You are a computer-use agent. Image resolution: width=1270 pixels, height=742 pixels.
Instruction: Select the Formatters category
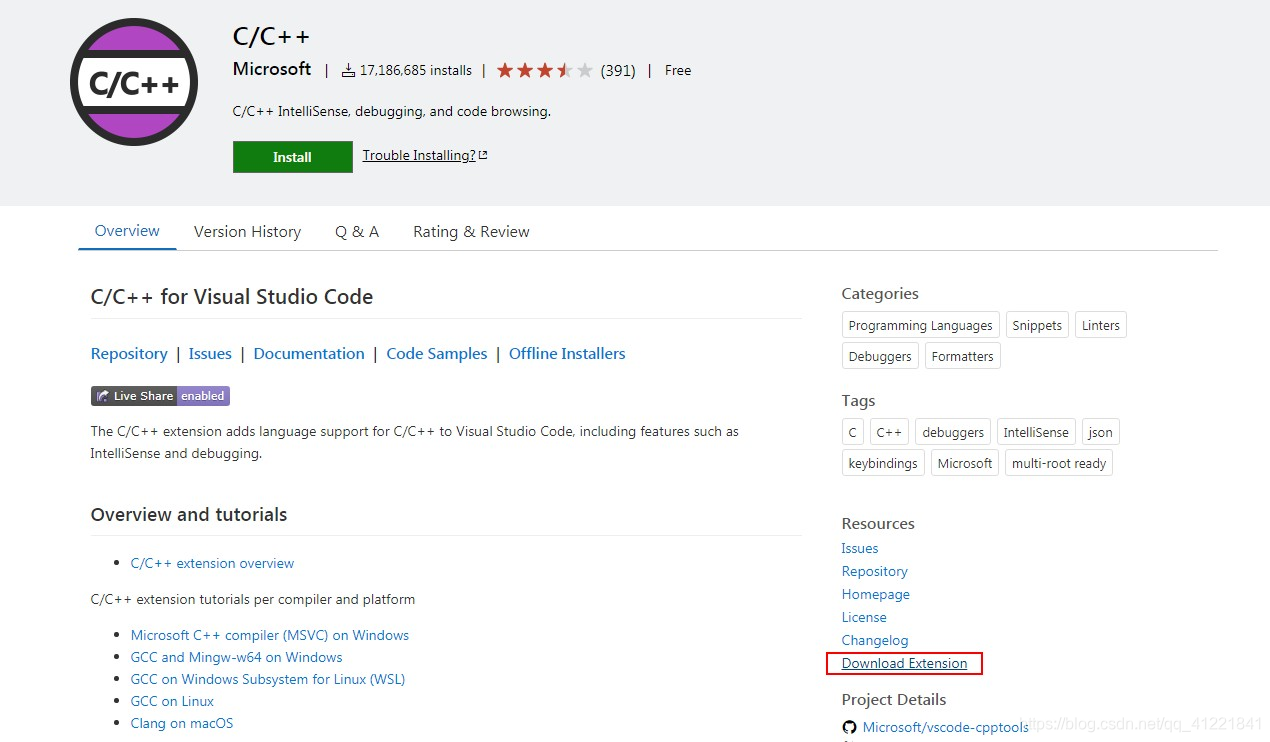(x=963, y=356)
